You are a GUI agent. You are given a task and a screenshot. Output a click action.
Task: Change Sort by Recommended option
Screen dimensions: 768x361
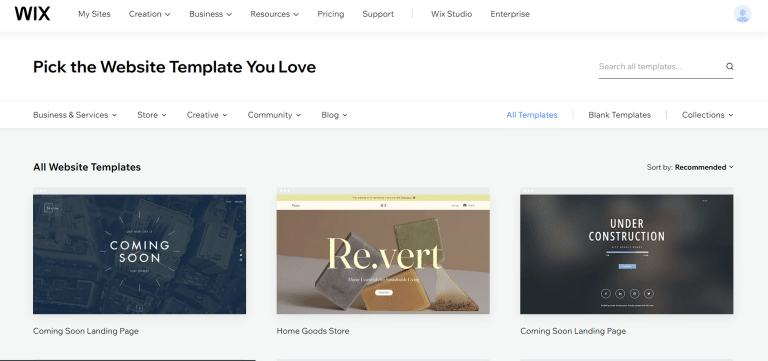pyautogui.click(x=690, y=167)
